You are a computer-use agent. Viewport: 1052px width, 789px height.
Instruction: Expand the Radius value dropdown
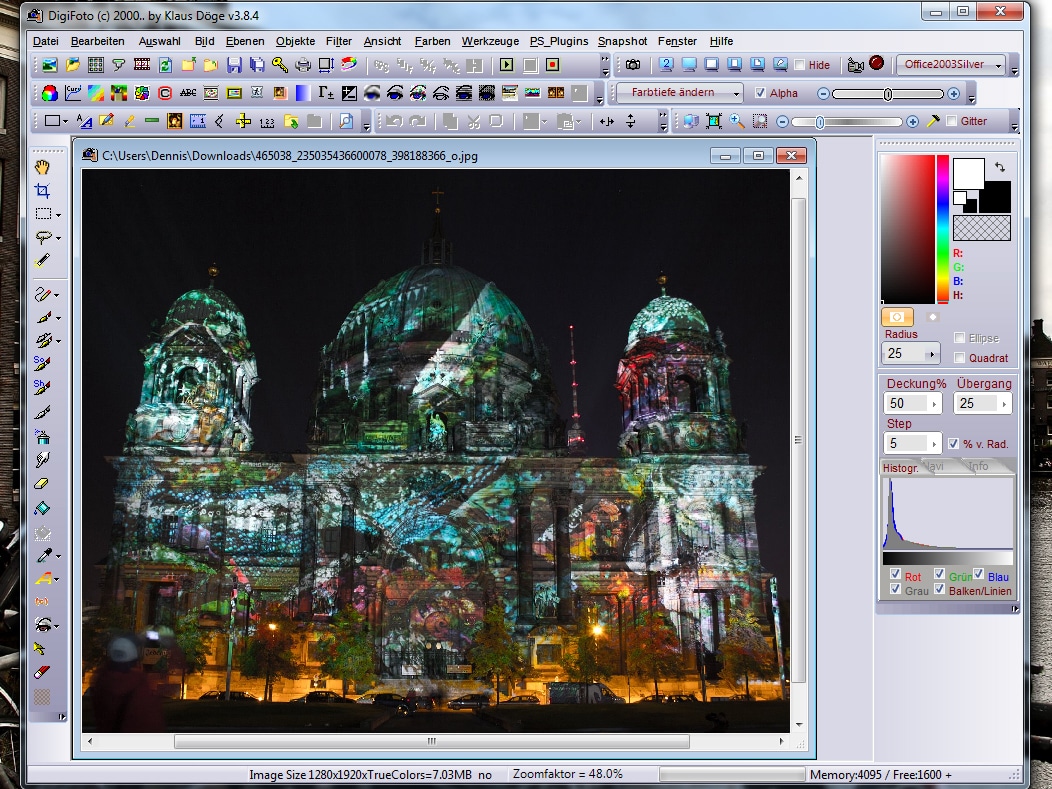pyautogui.click(x=933, y=354)
